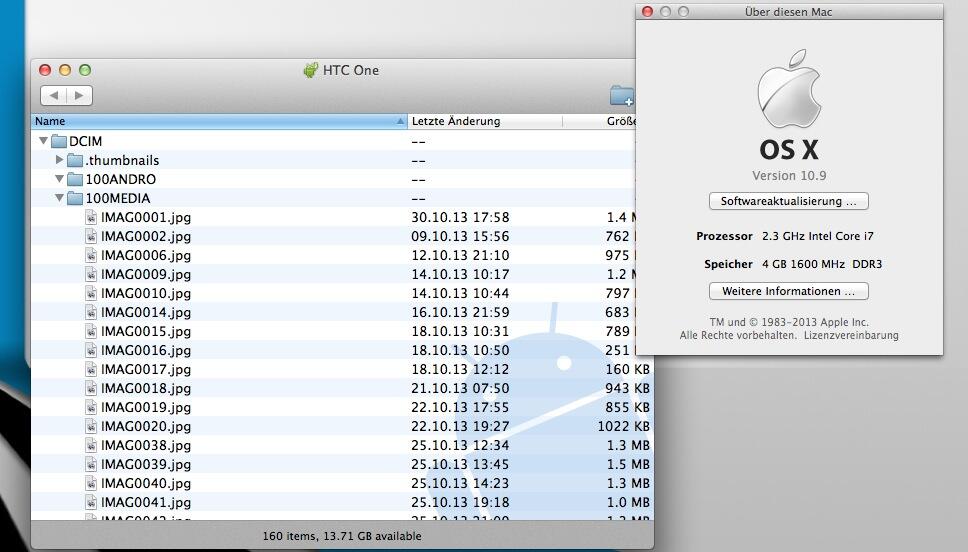Select file name IMAG0039.jpg

tap(146, 464)
